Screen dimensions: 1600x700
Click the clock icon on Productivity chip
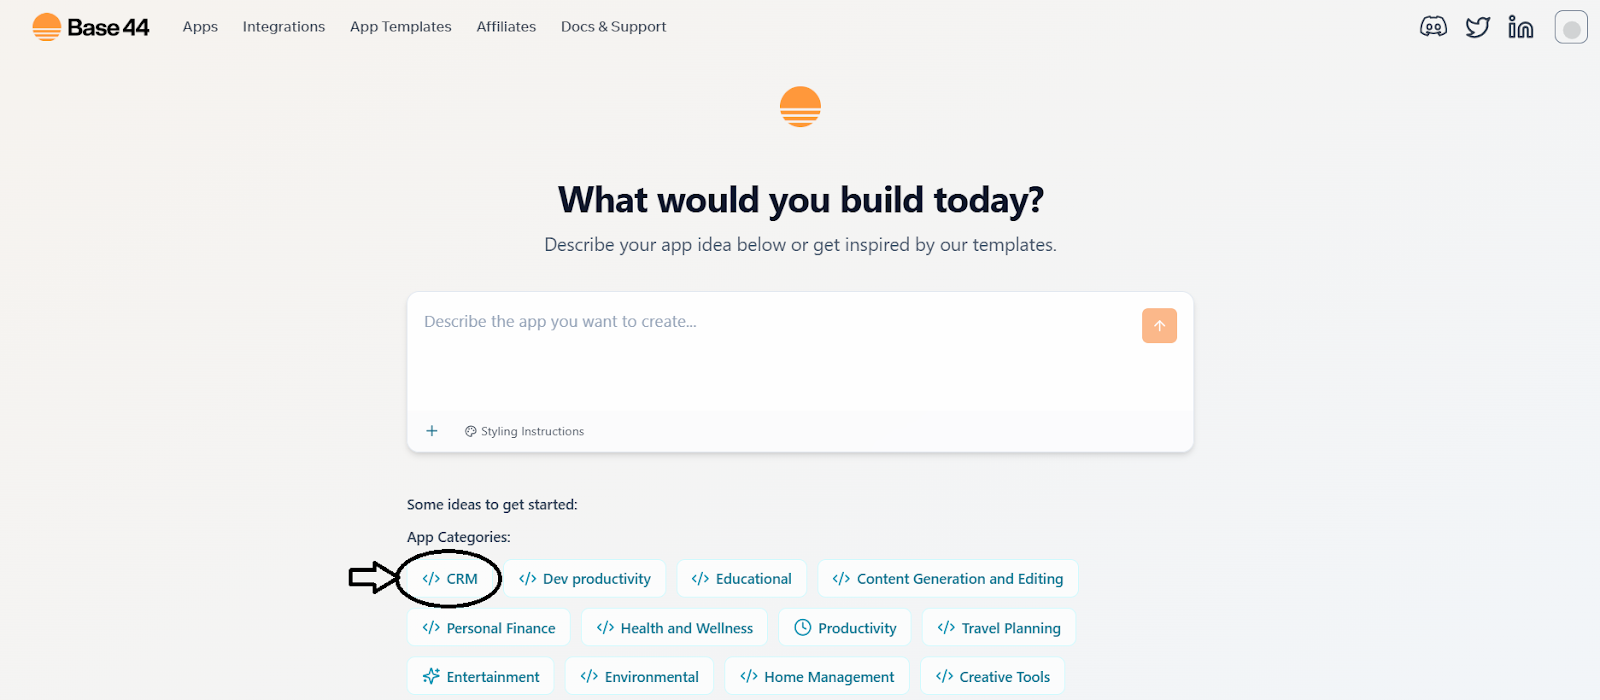(803, 627)
